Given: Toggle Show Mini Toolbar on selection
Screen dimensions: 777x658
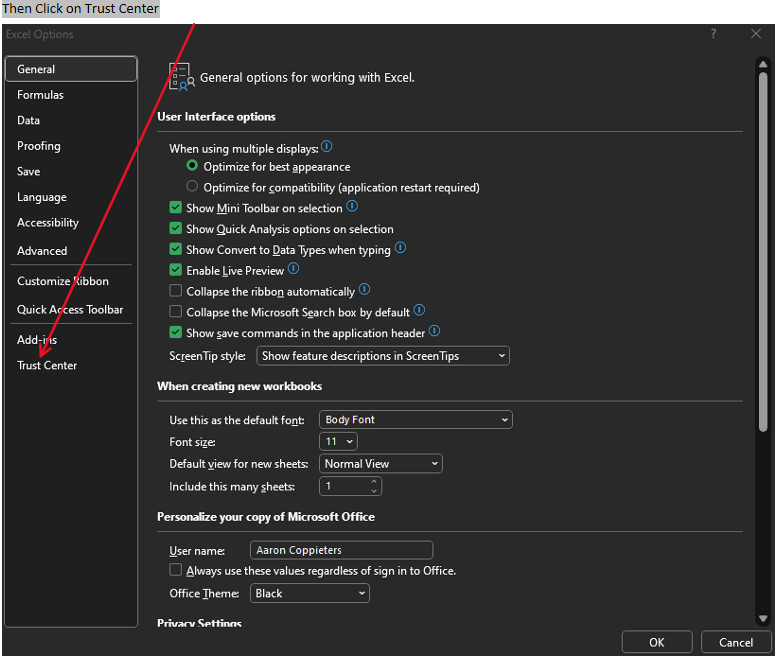Looking at the screenshot, I should coord(175,208).
